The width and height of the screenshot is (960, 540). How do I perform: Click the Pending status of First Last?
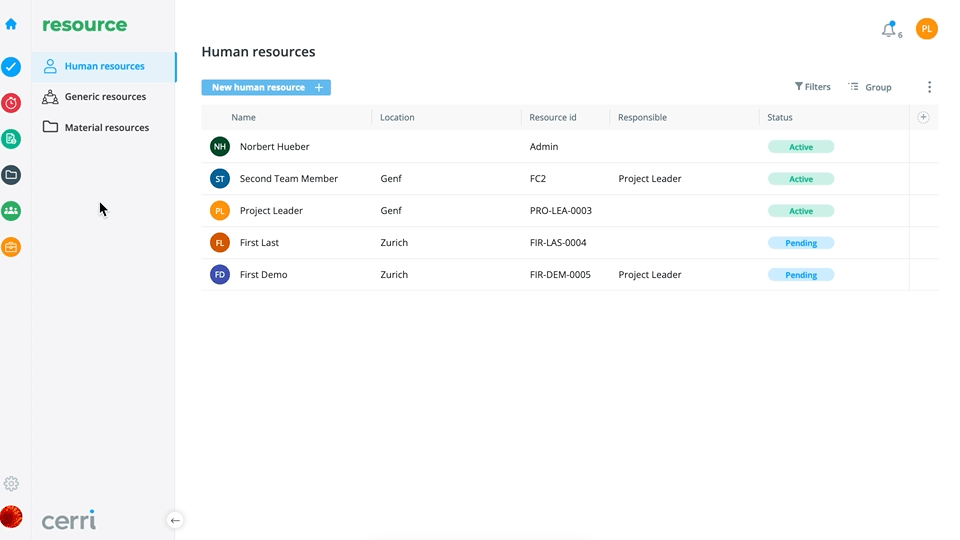pyautogui.click(x=801, y=243)
